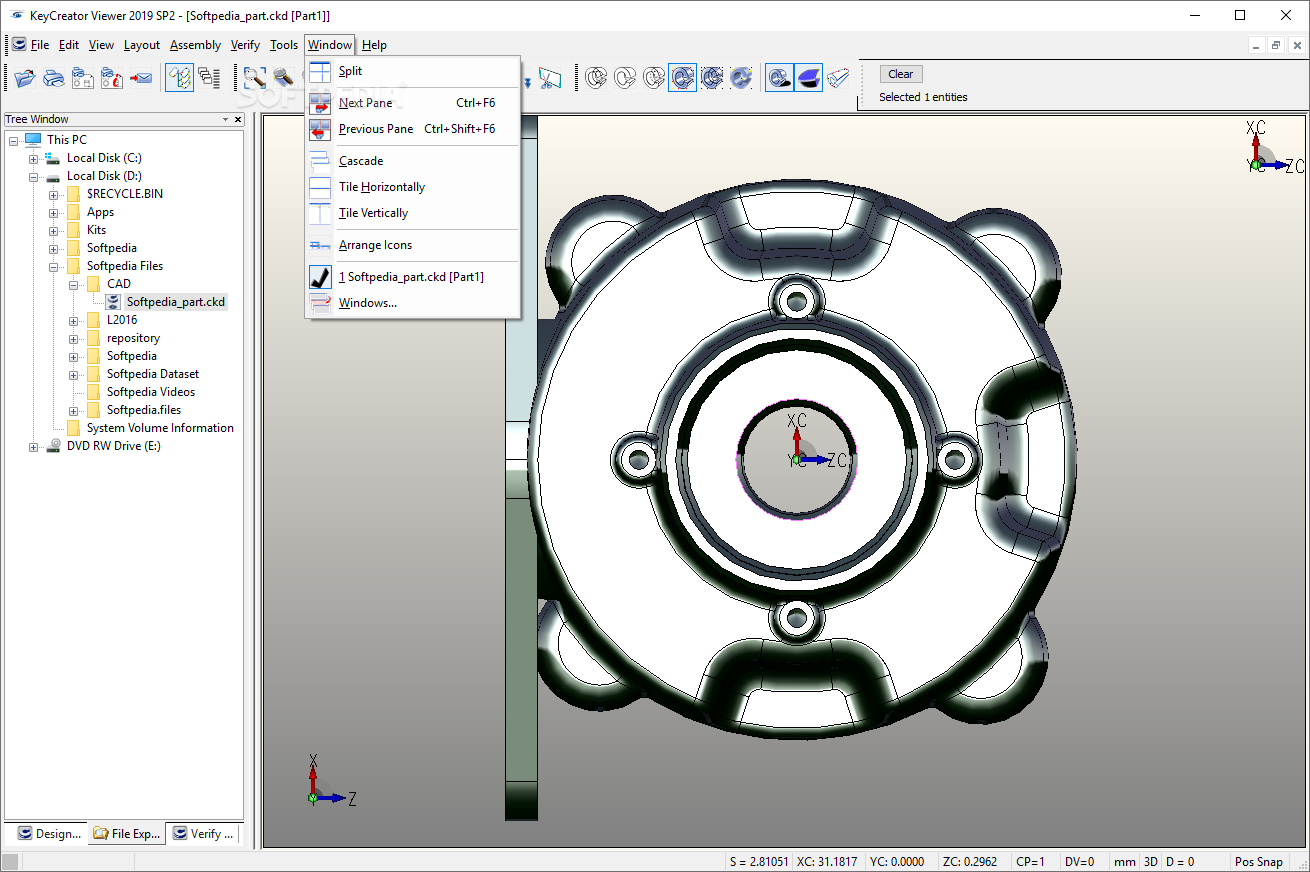Collapse the This PC tree node

[x=13, y=140]
